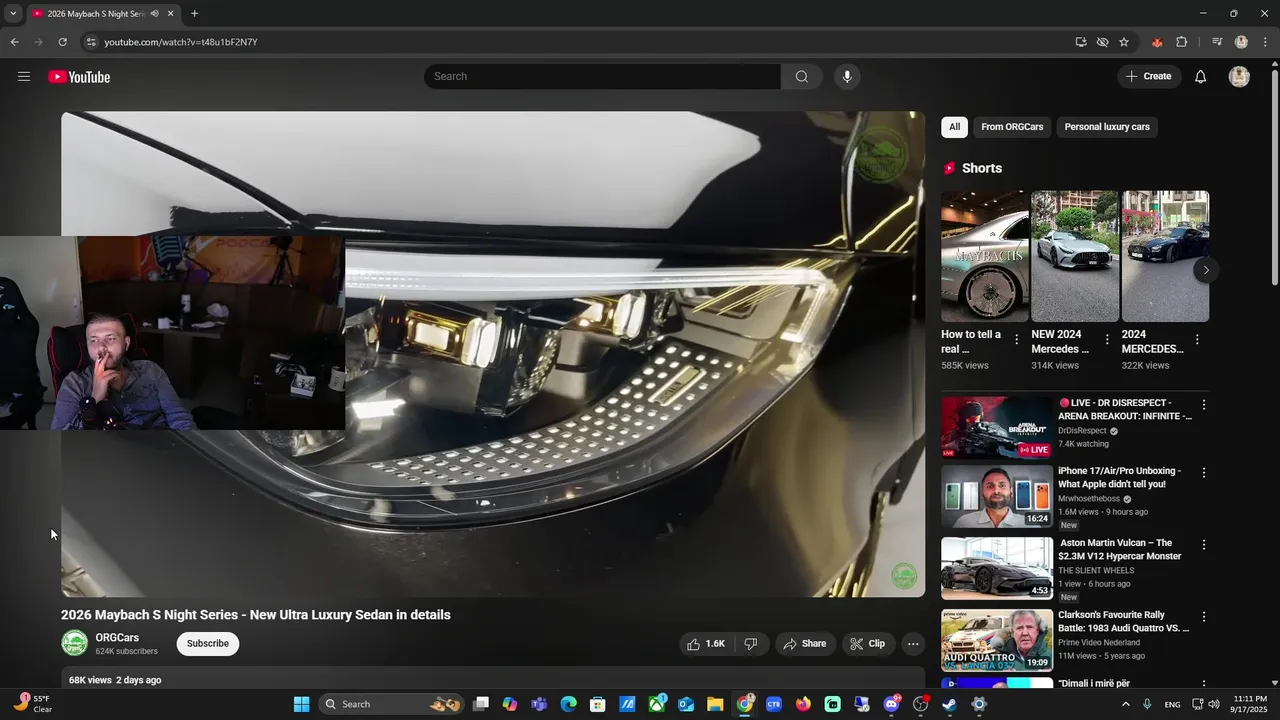The width and height of the screenshot is (1280, 720).
Task: Start voice search with the microphone
Action: pos(847,77)
